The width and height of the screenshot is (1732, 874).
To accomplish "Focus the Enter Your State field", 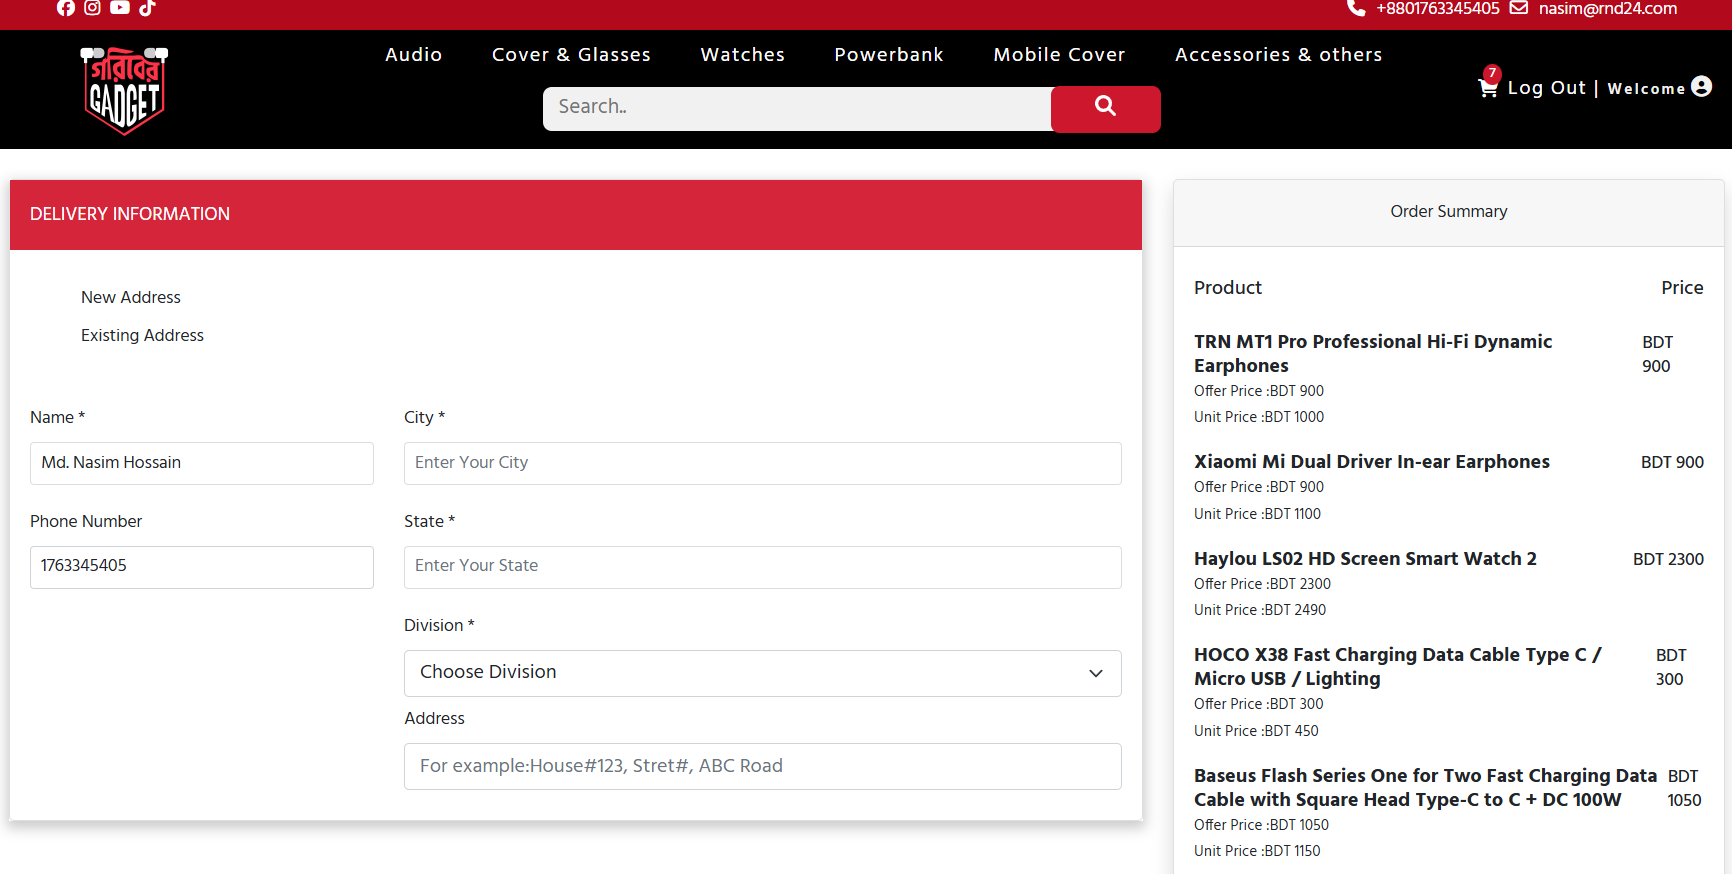I will (762, 567).
